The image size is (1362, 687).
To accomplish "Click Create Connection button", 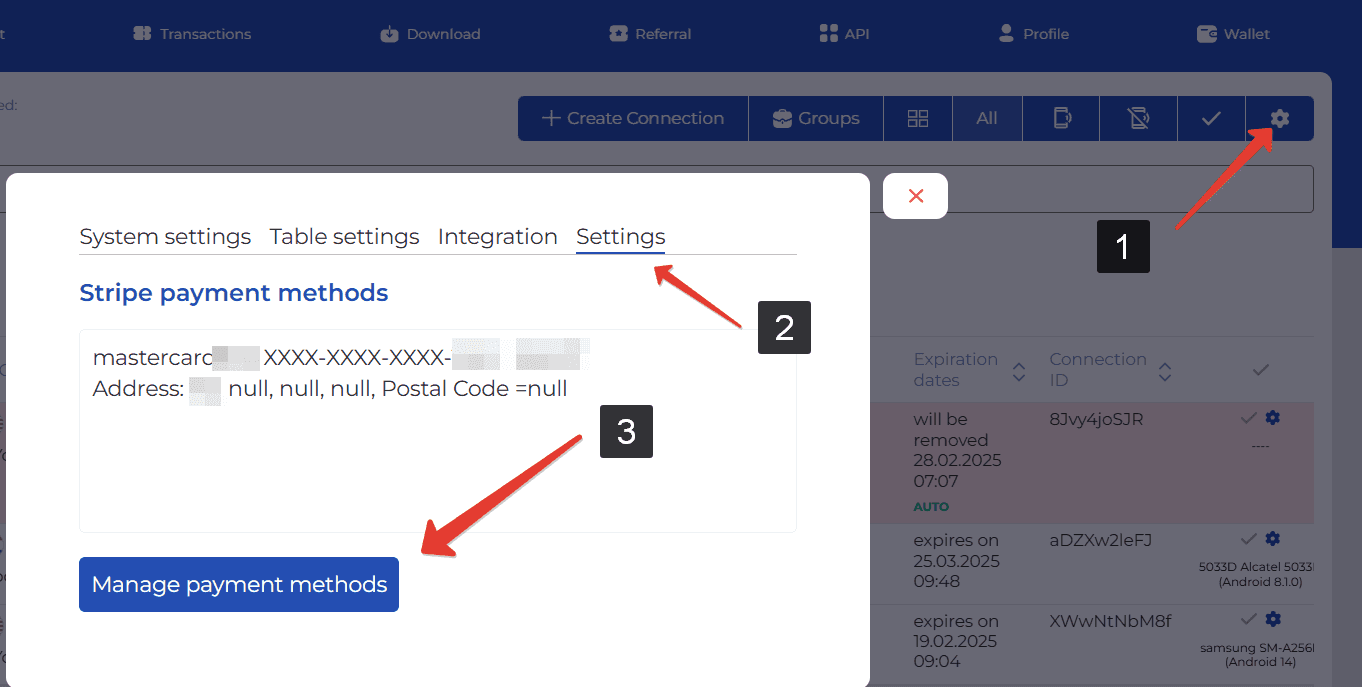I will pyautogui.click(x=633, y=119).
